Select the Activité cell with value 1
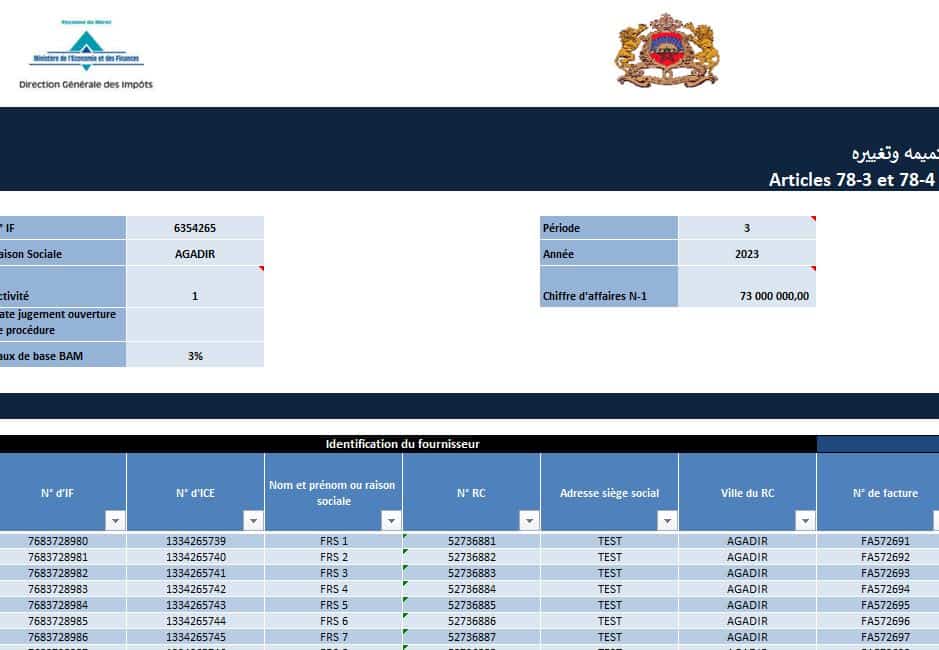The image size is (939, 650). click(x=195, y=287)
